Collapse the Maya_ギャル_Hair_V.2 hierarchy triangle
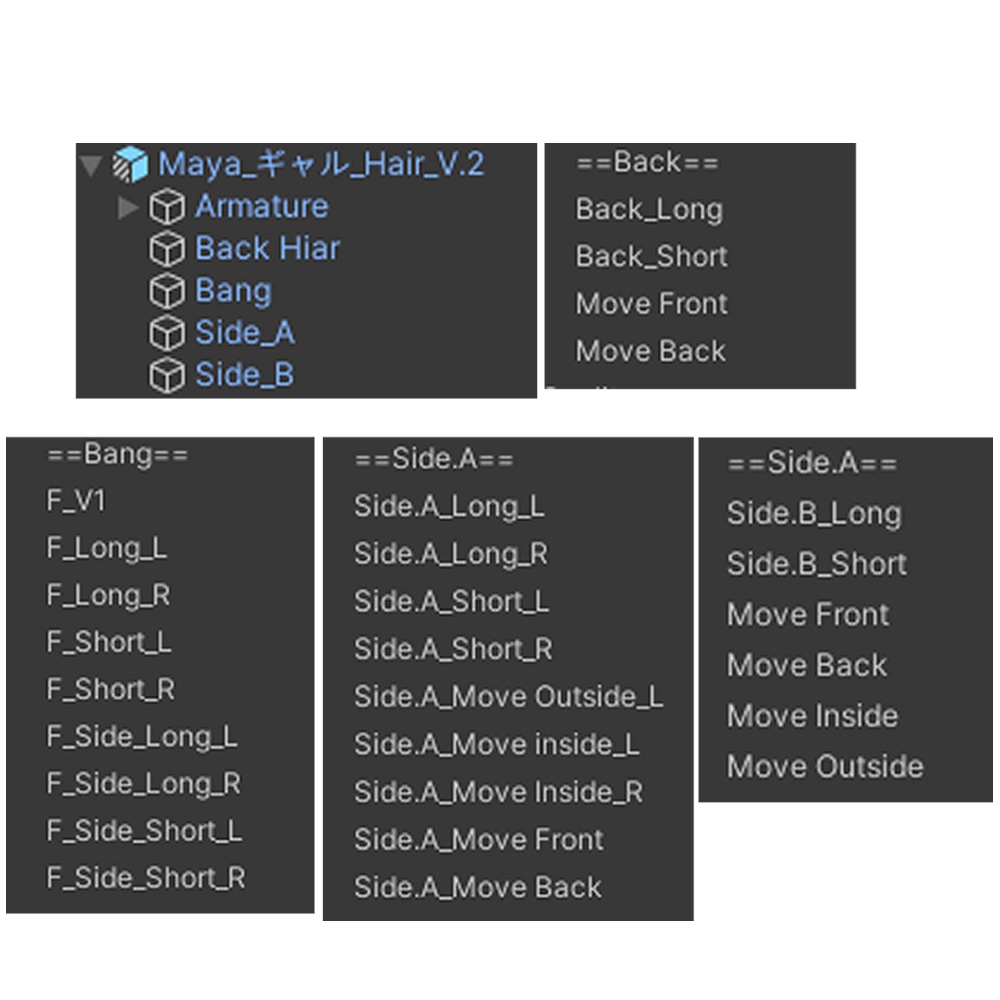This screenshot has height=1000, width=1000. (x=91, y=165)
